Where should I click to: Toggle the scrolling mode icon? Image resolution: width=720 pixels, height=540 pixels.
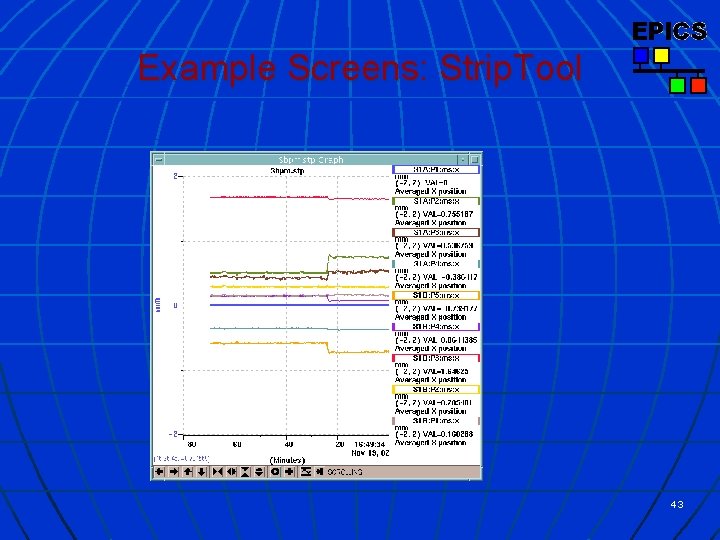point(320,472)
